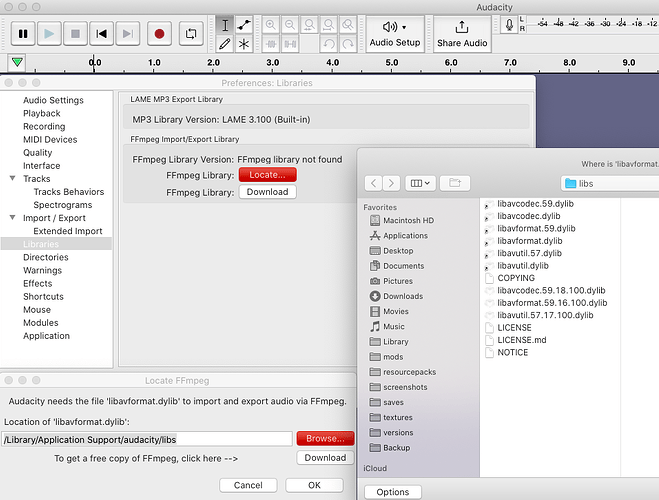Click the Undo arrow icon
The height and width of the screenshot is (500, 659).
coord(329,44)
